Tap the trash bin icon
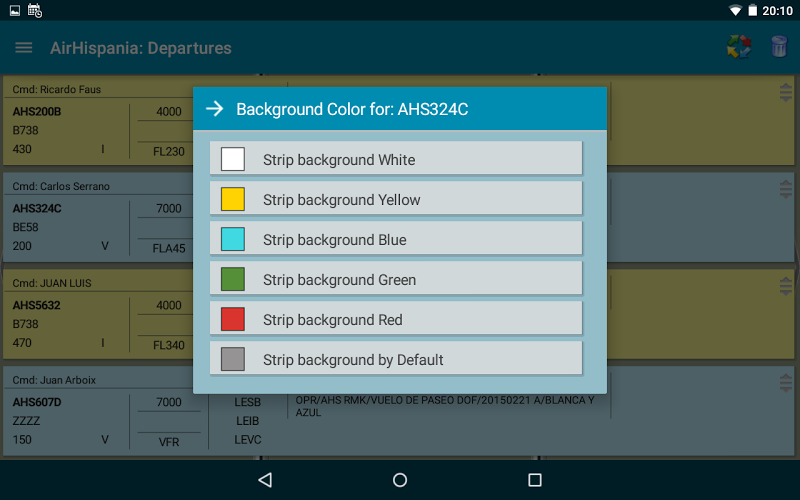Image resolution: width=800 pixels, height=500 pixels. (x=779, y=46)
